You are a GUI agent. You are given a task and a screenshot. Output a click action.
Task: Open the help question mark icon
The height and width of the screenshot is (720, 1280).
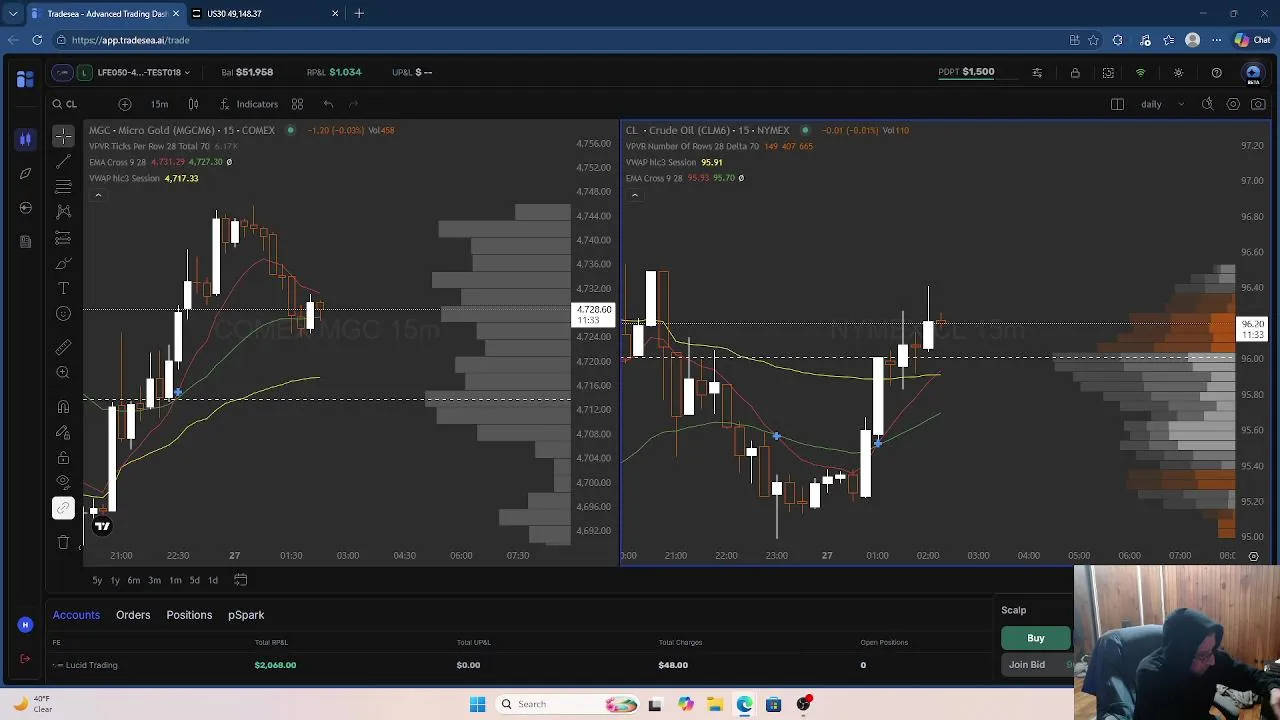point(1216,72)
